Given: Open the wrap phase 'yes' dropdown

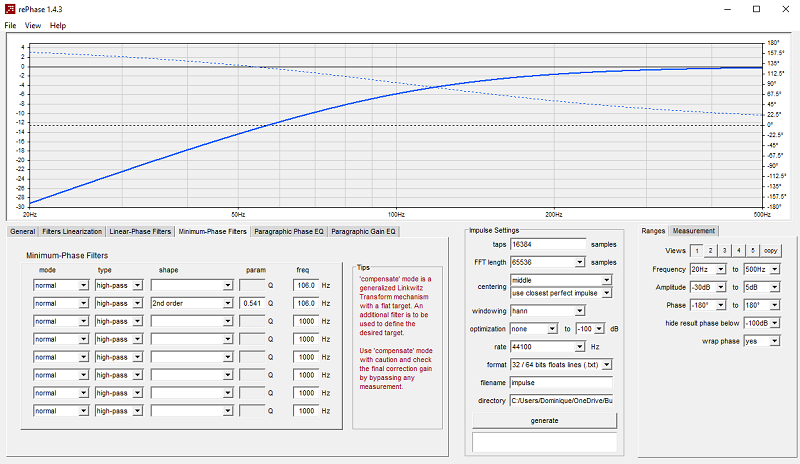Looking at the screenshot, I should pyautogui.click(x=761, y=341).
